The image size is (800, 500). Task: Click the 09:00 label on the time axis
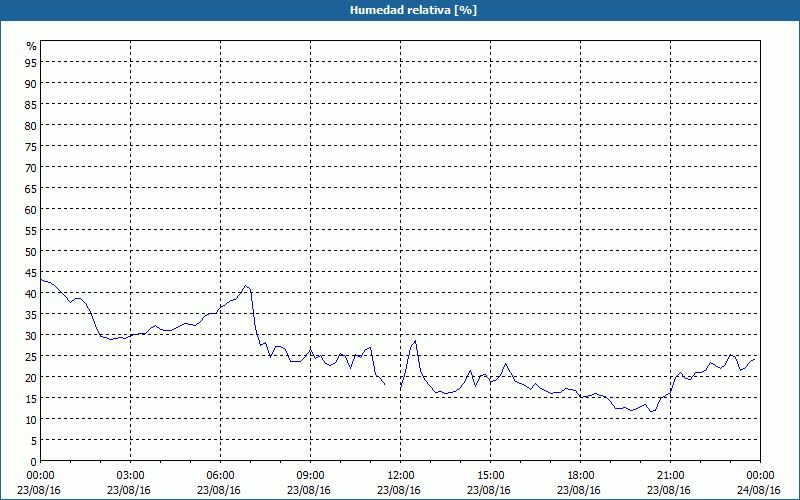[310, 476]
